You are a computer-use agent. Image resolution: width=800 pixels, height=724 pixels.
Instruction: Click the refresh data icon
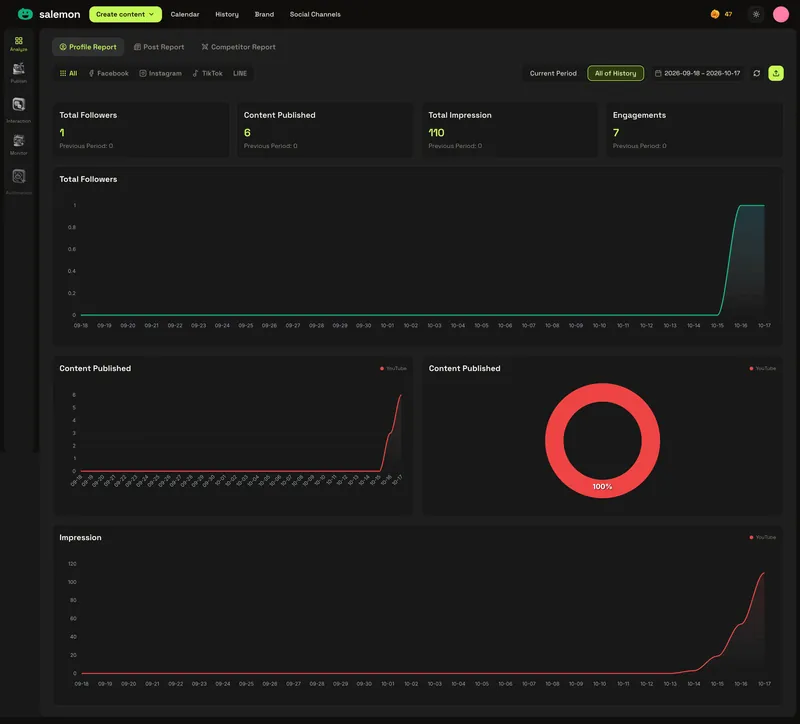(x=757, y=73)
